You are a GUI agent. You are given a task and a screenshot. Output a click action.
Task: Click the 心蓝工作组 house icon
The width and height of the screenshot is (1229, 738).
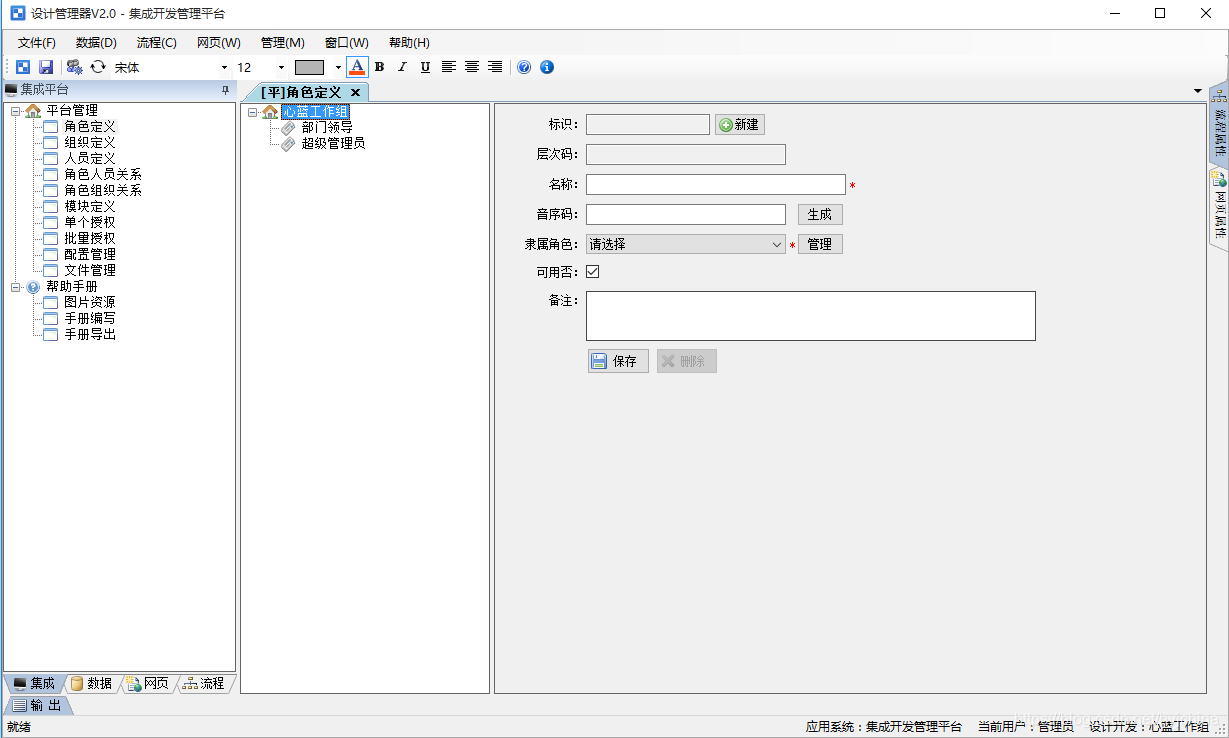point(270,112)
